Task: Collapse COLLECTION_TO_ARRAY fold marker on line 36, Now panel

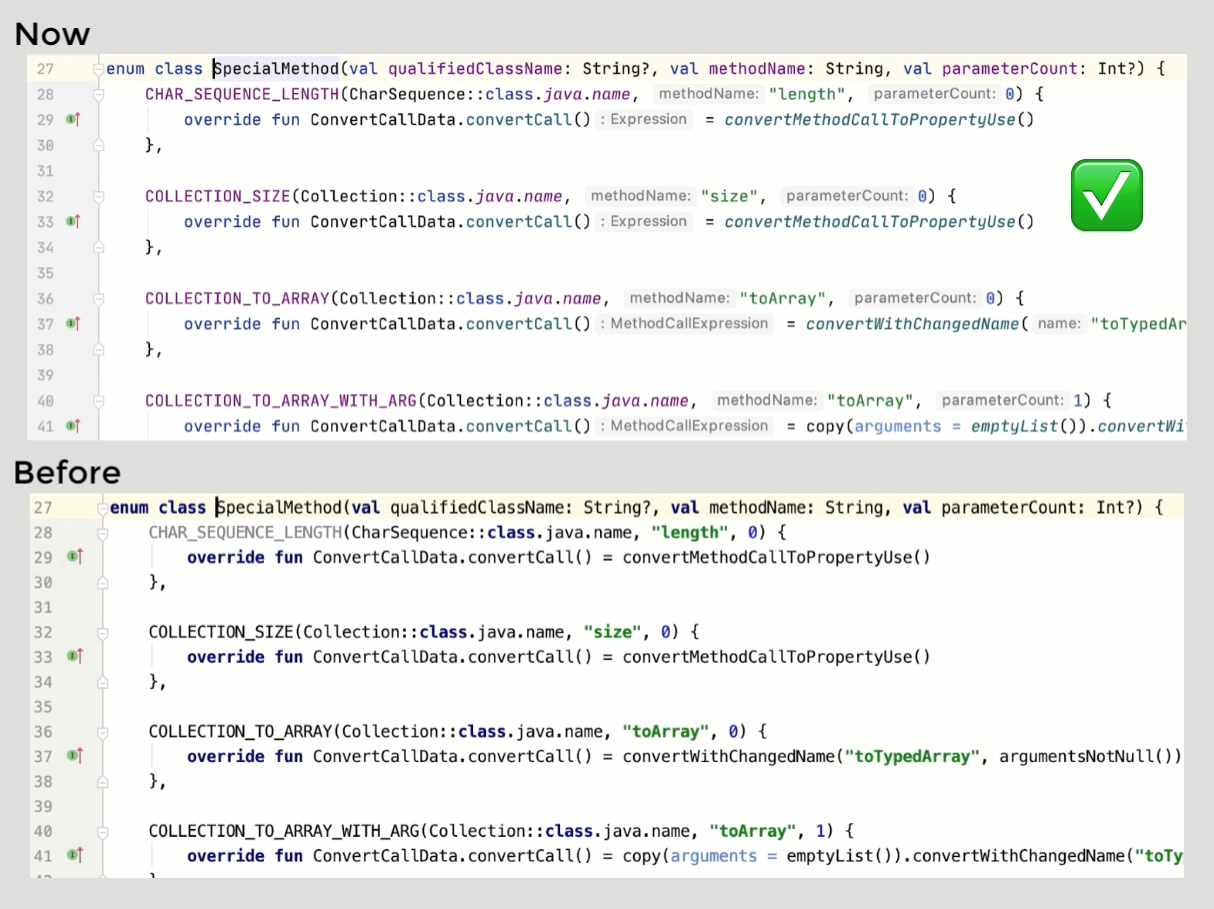Action: click(98, 299)
